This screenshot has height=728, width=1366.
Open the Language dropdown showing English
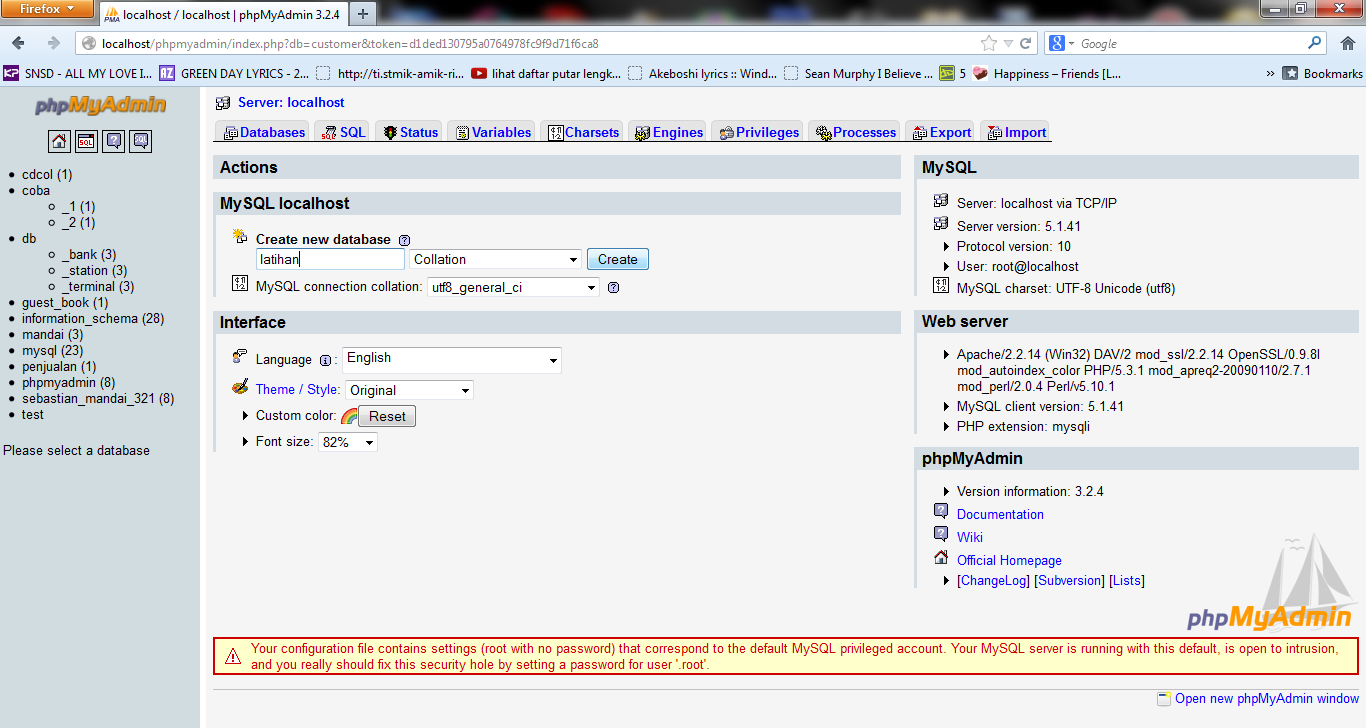452,360
